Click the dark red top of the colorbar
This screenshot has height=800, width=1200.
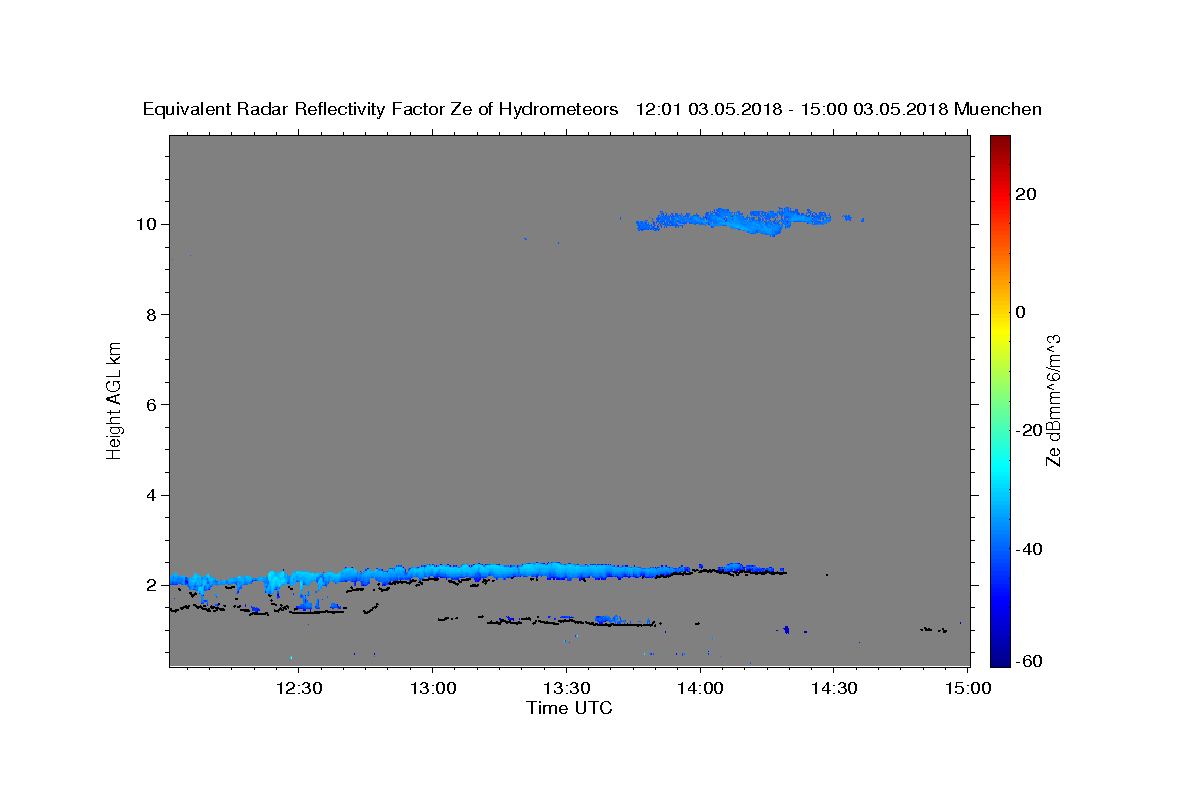pyautogui.click(x=1000, y=142)
